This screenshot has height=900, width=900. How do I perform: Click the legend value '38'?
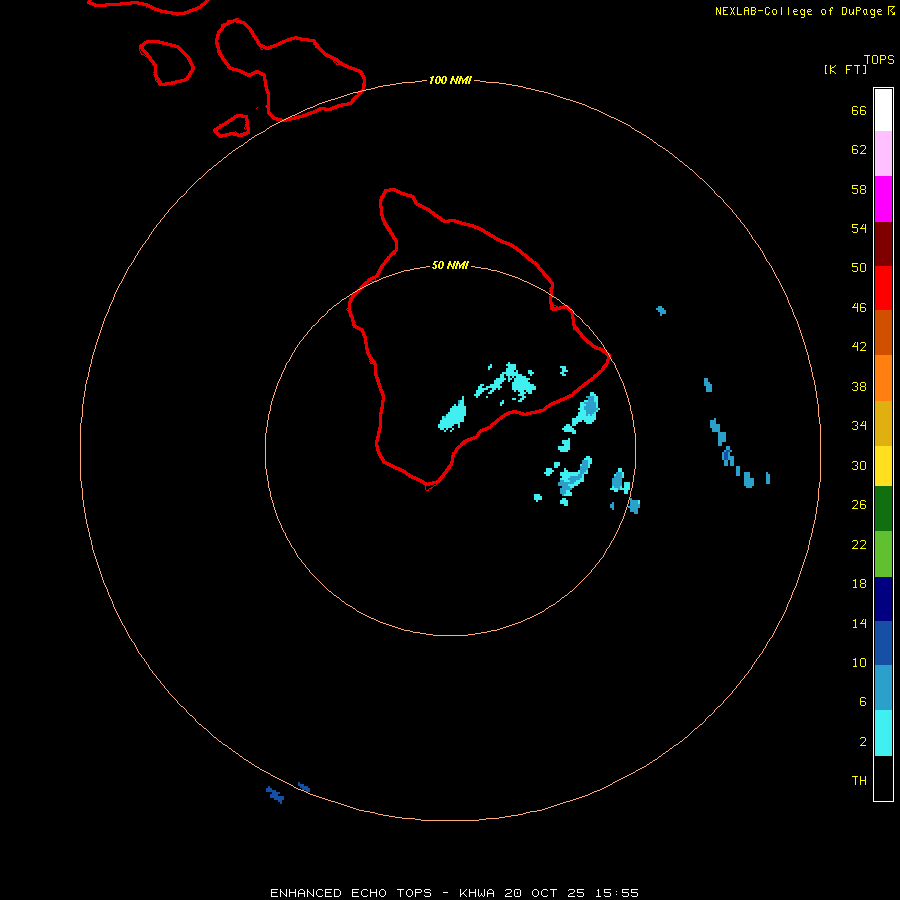point(859,387)
